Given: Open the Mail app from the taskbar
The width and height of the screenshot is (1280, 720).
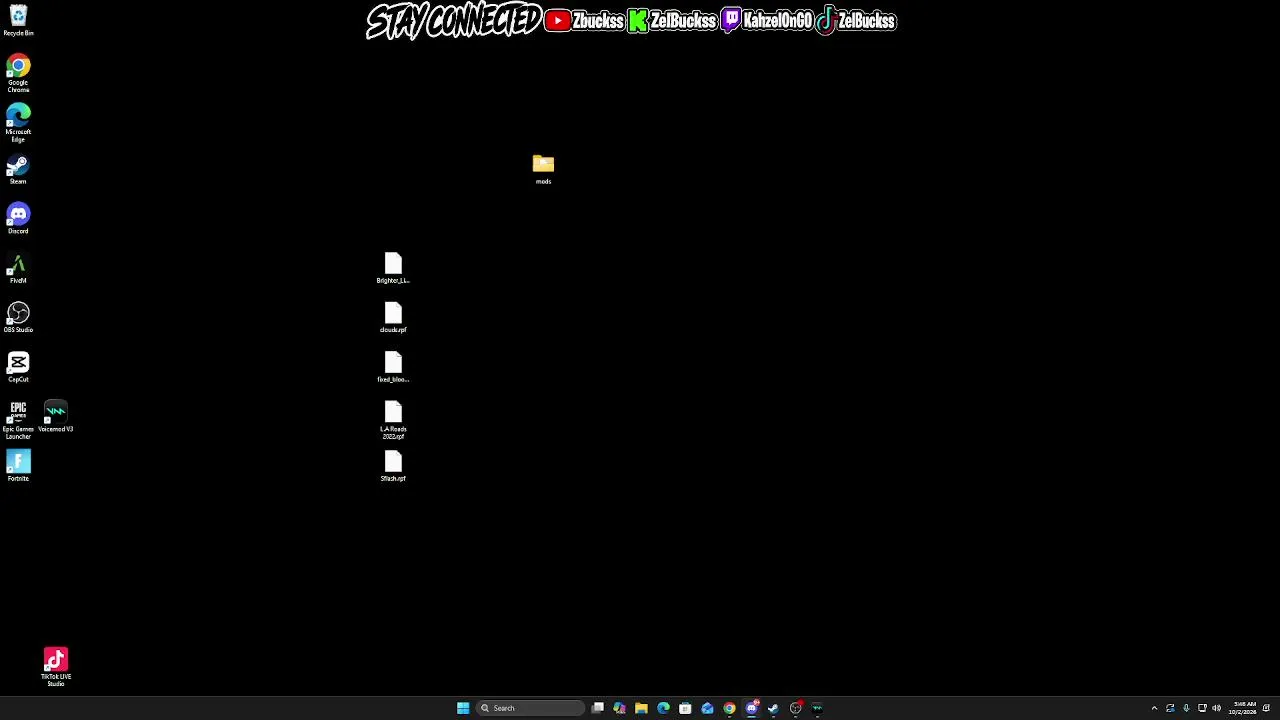Looking at the screenshot, I should click(708, 708).
